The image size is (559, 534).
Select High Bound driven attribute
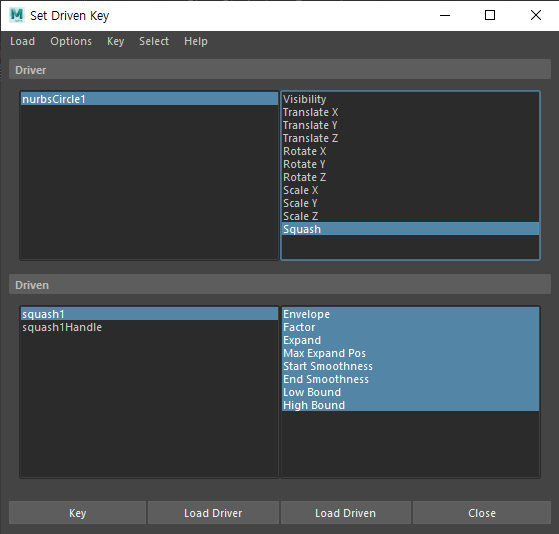[x=410, y=405]
